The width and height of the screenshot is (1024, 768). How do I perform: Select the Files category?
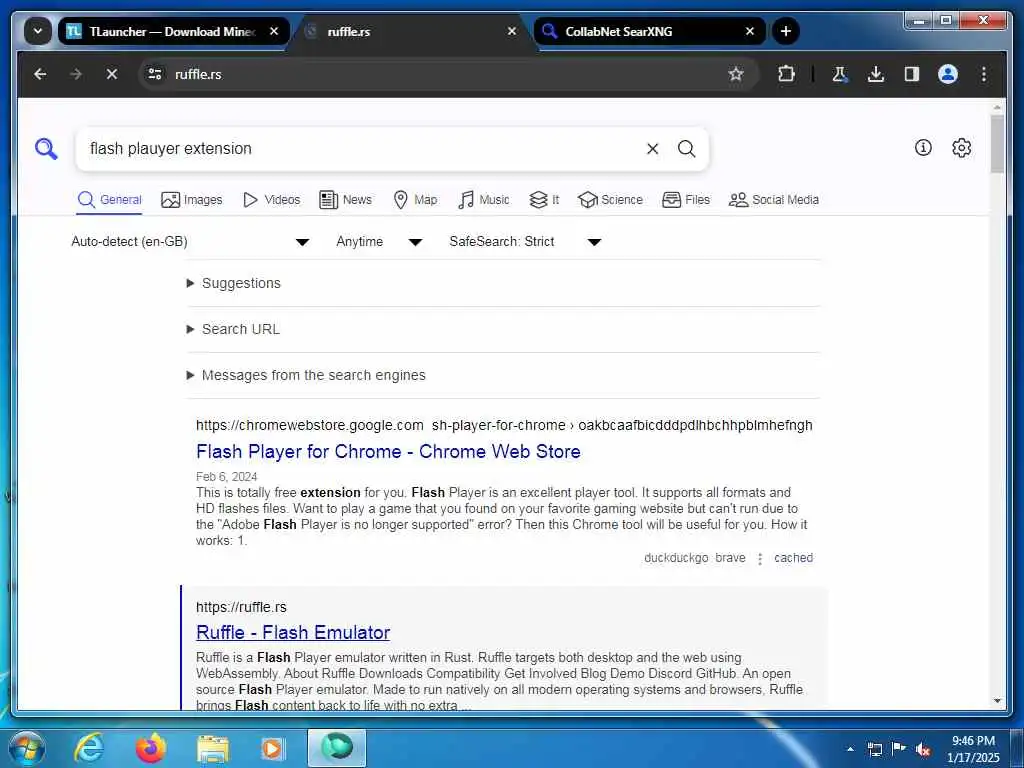click(x=686, y=200)
